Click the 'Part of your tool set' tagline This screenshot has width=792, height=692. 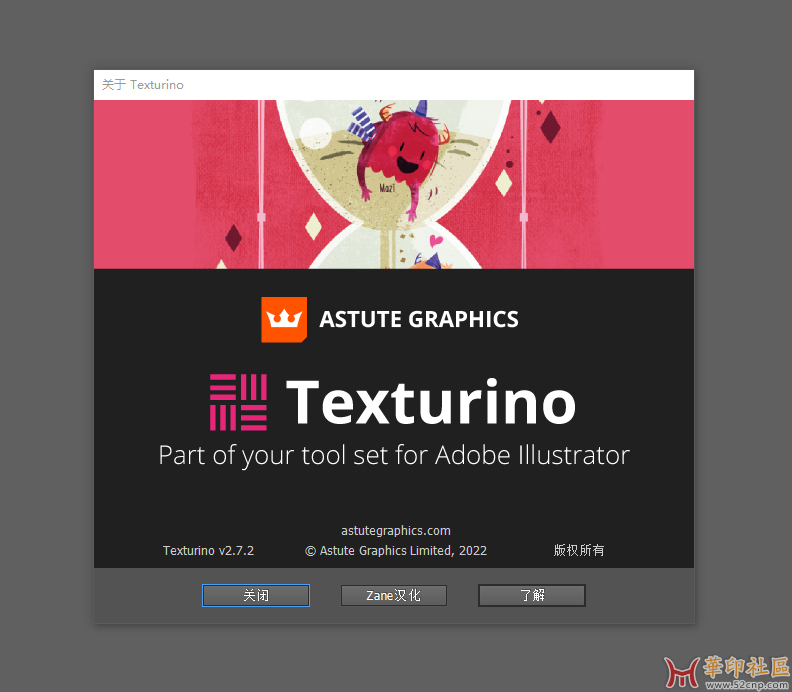[394, 456]
